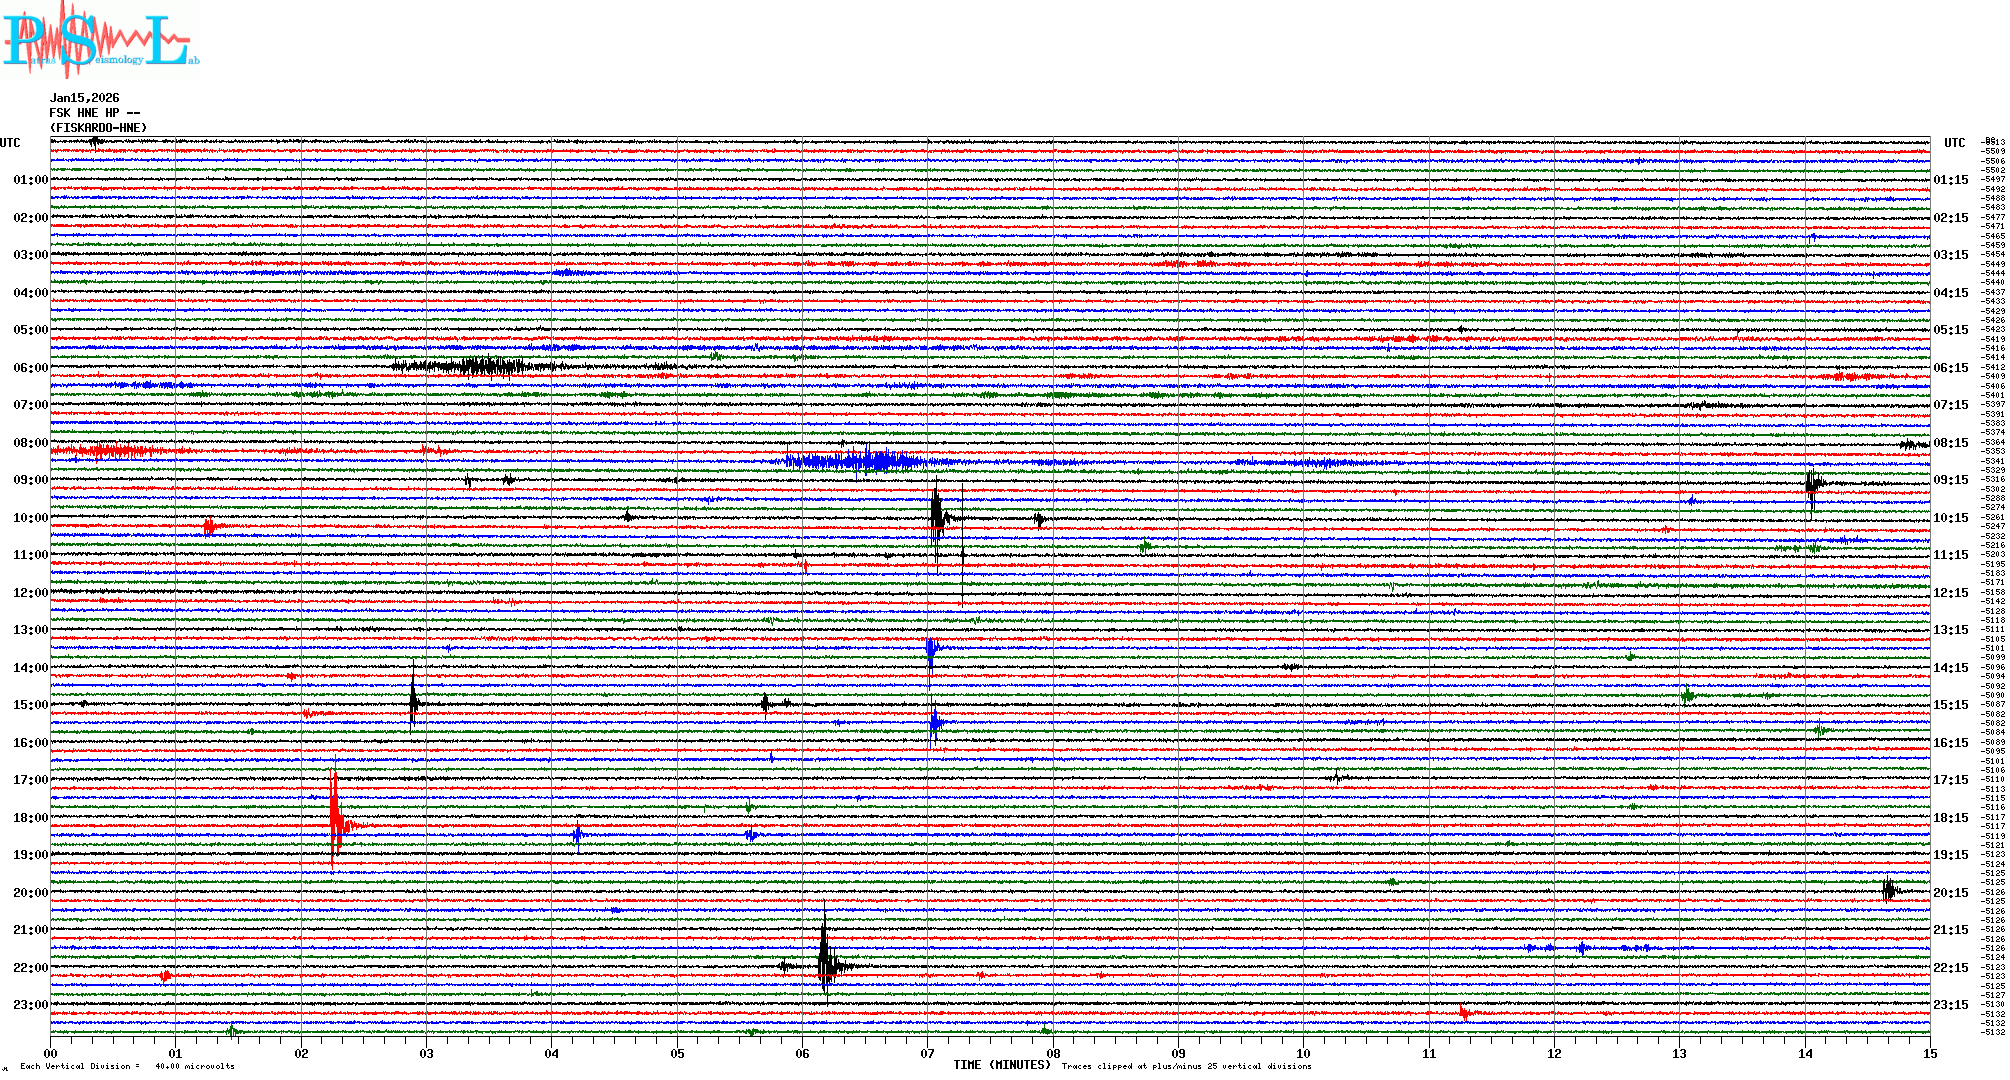Select the 21:15 time label on right
Image resolution: width=2010 pixels, height=1080 pixels.
[x=1950, y=930]
